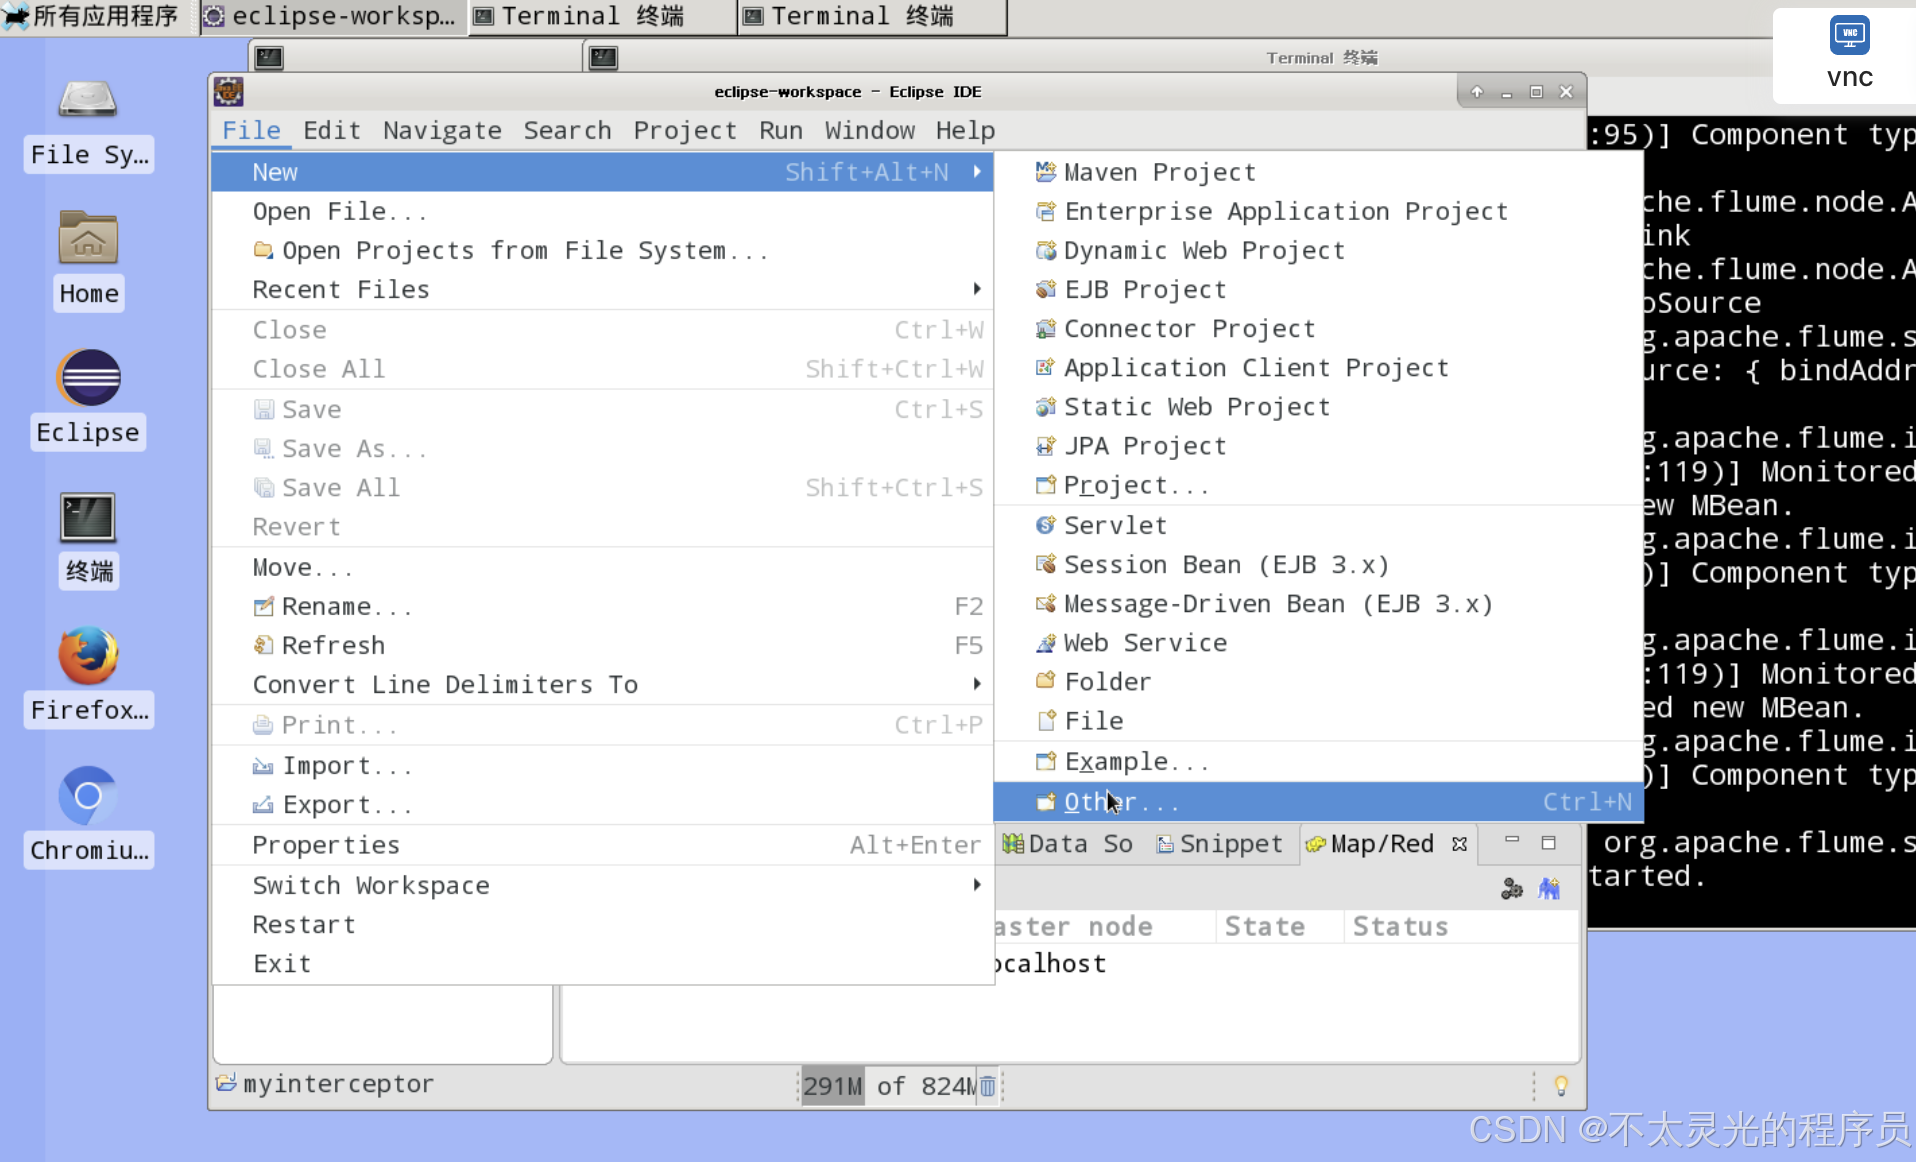The width and height of the screenshot is (1916, 1162).
Task: Create a new Folder
Action: pyautogui.click(x=1318, y=681)
